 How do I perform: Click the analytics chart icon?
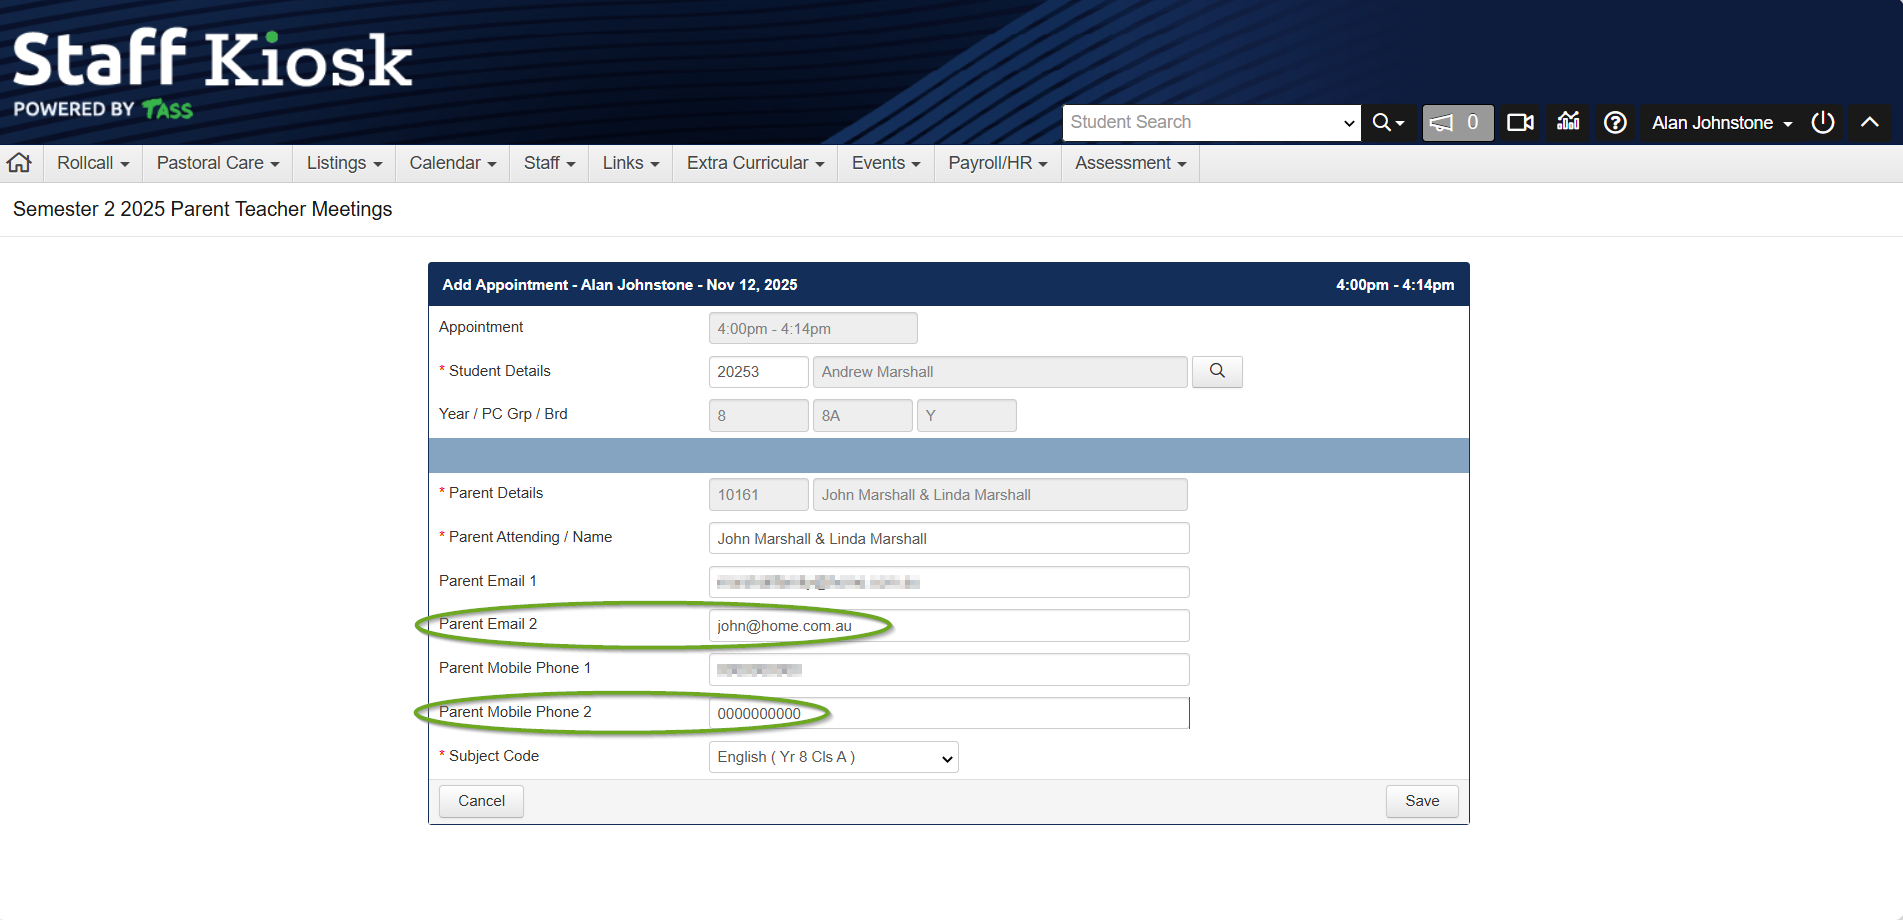pyautogui.click(x=1568, y=122)
